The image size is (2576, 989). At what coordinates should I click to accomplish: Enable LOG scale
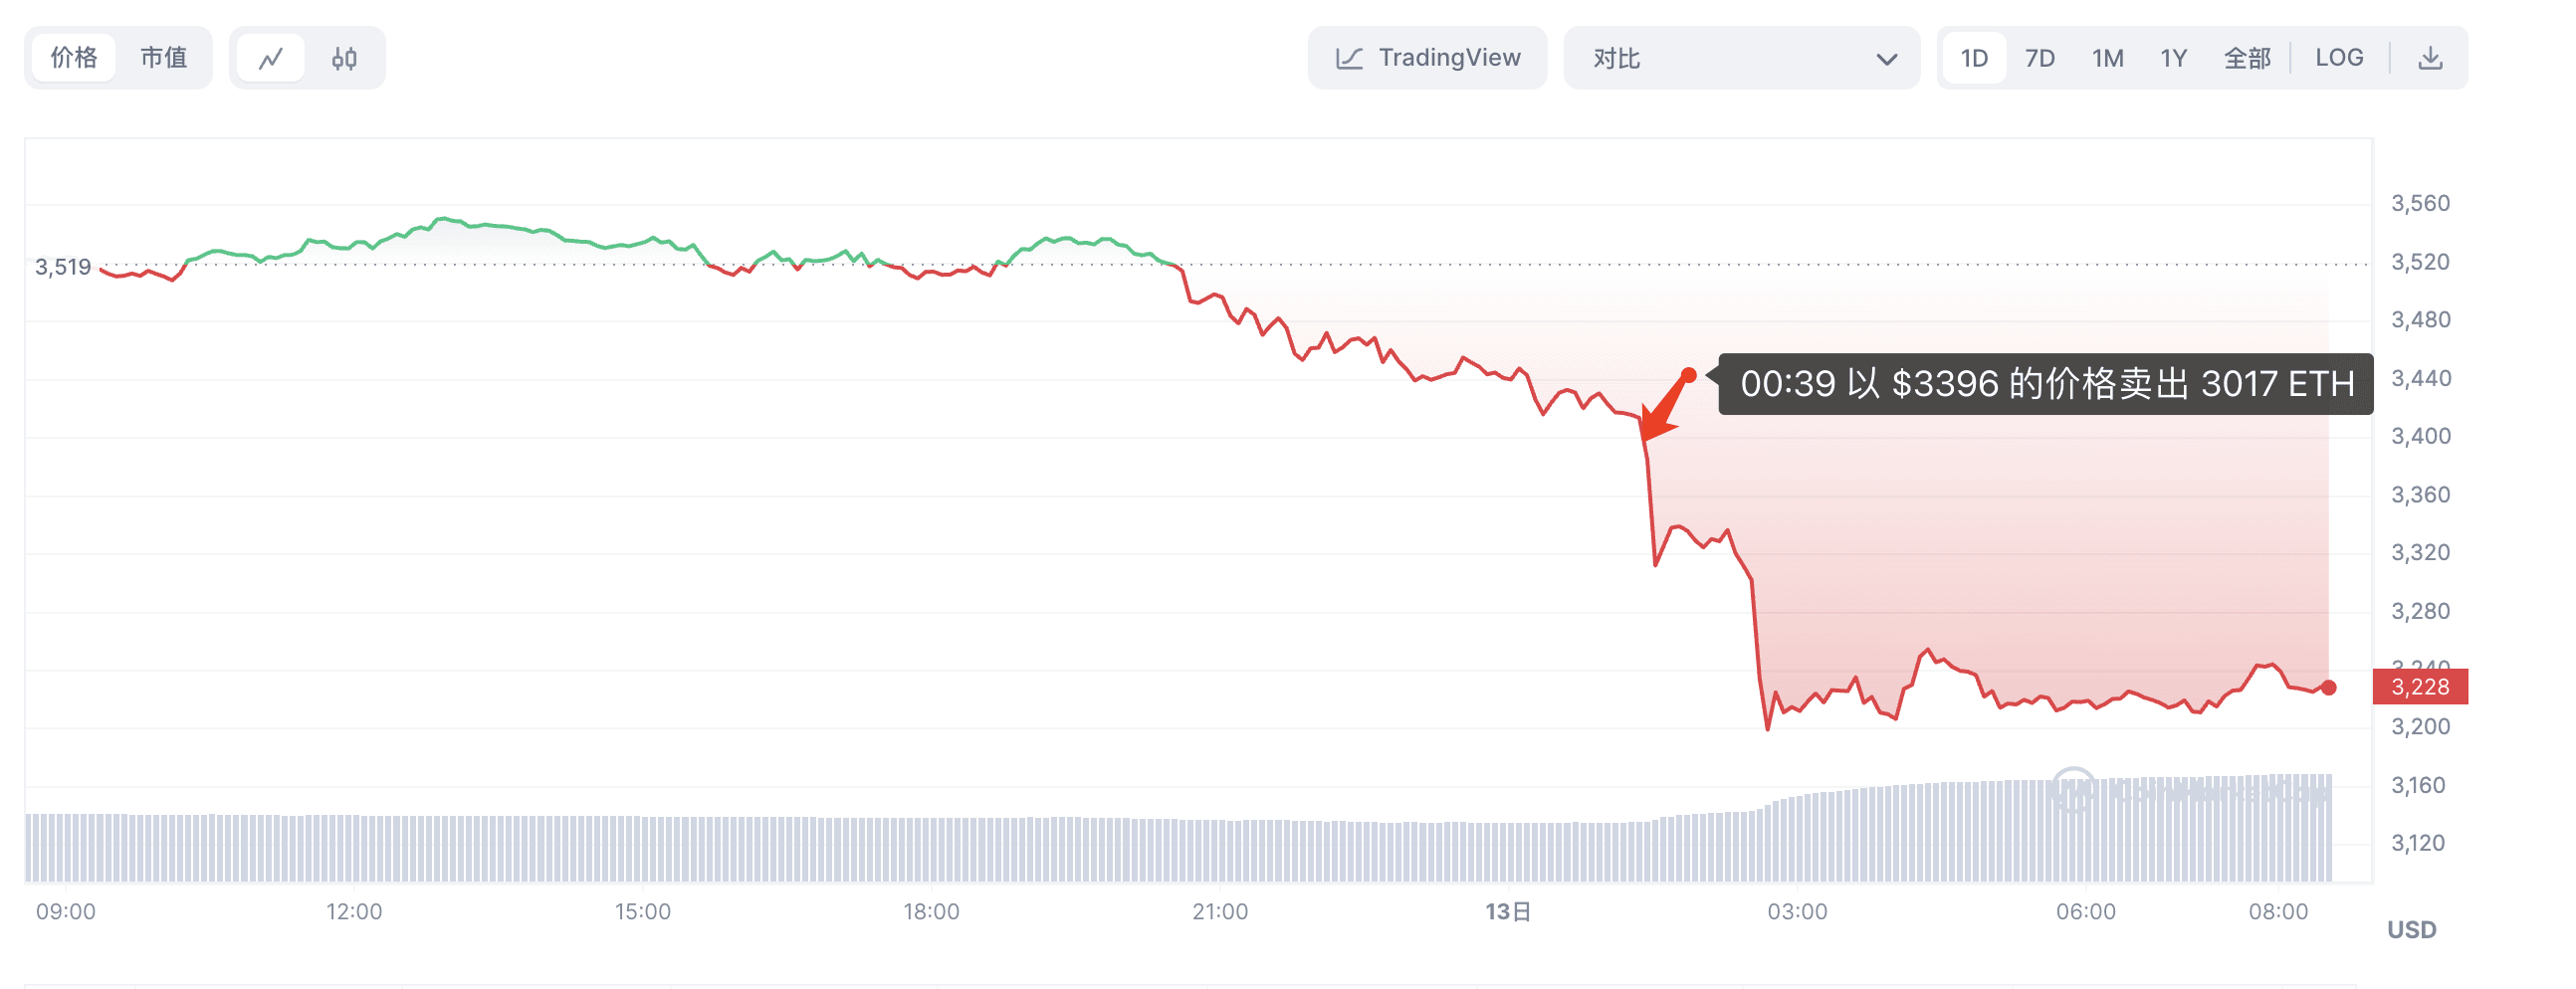point(2340,57)
